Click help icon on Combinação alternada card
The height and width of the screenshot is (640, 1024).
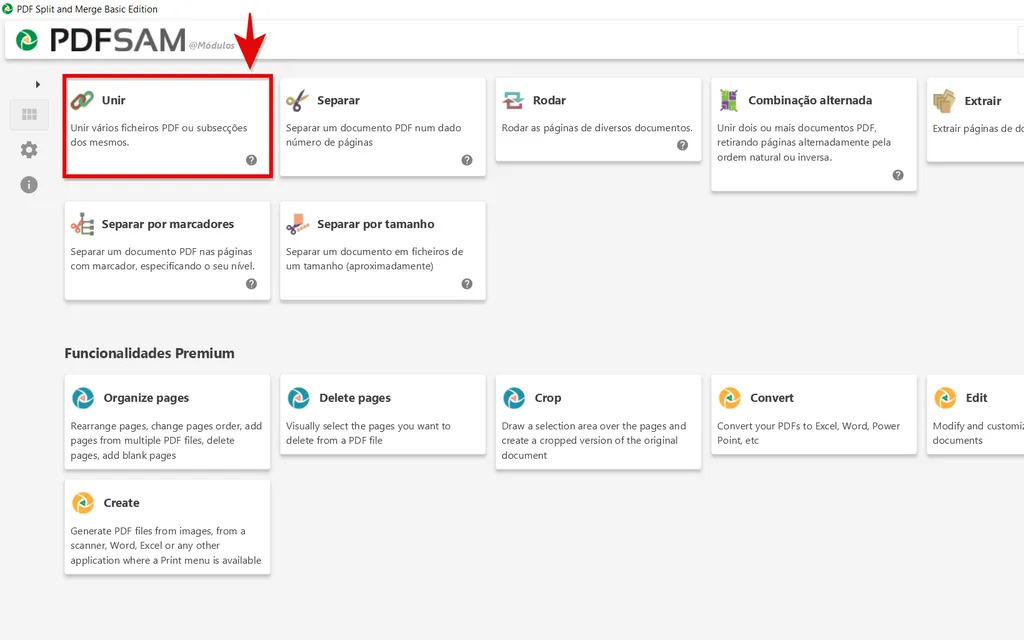[x=898, y=175]
